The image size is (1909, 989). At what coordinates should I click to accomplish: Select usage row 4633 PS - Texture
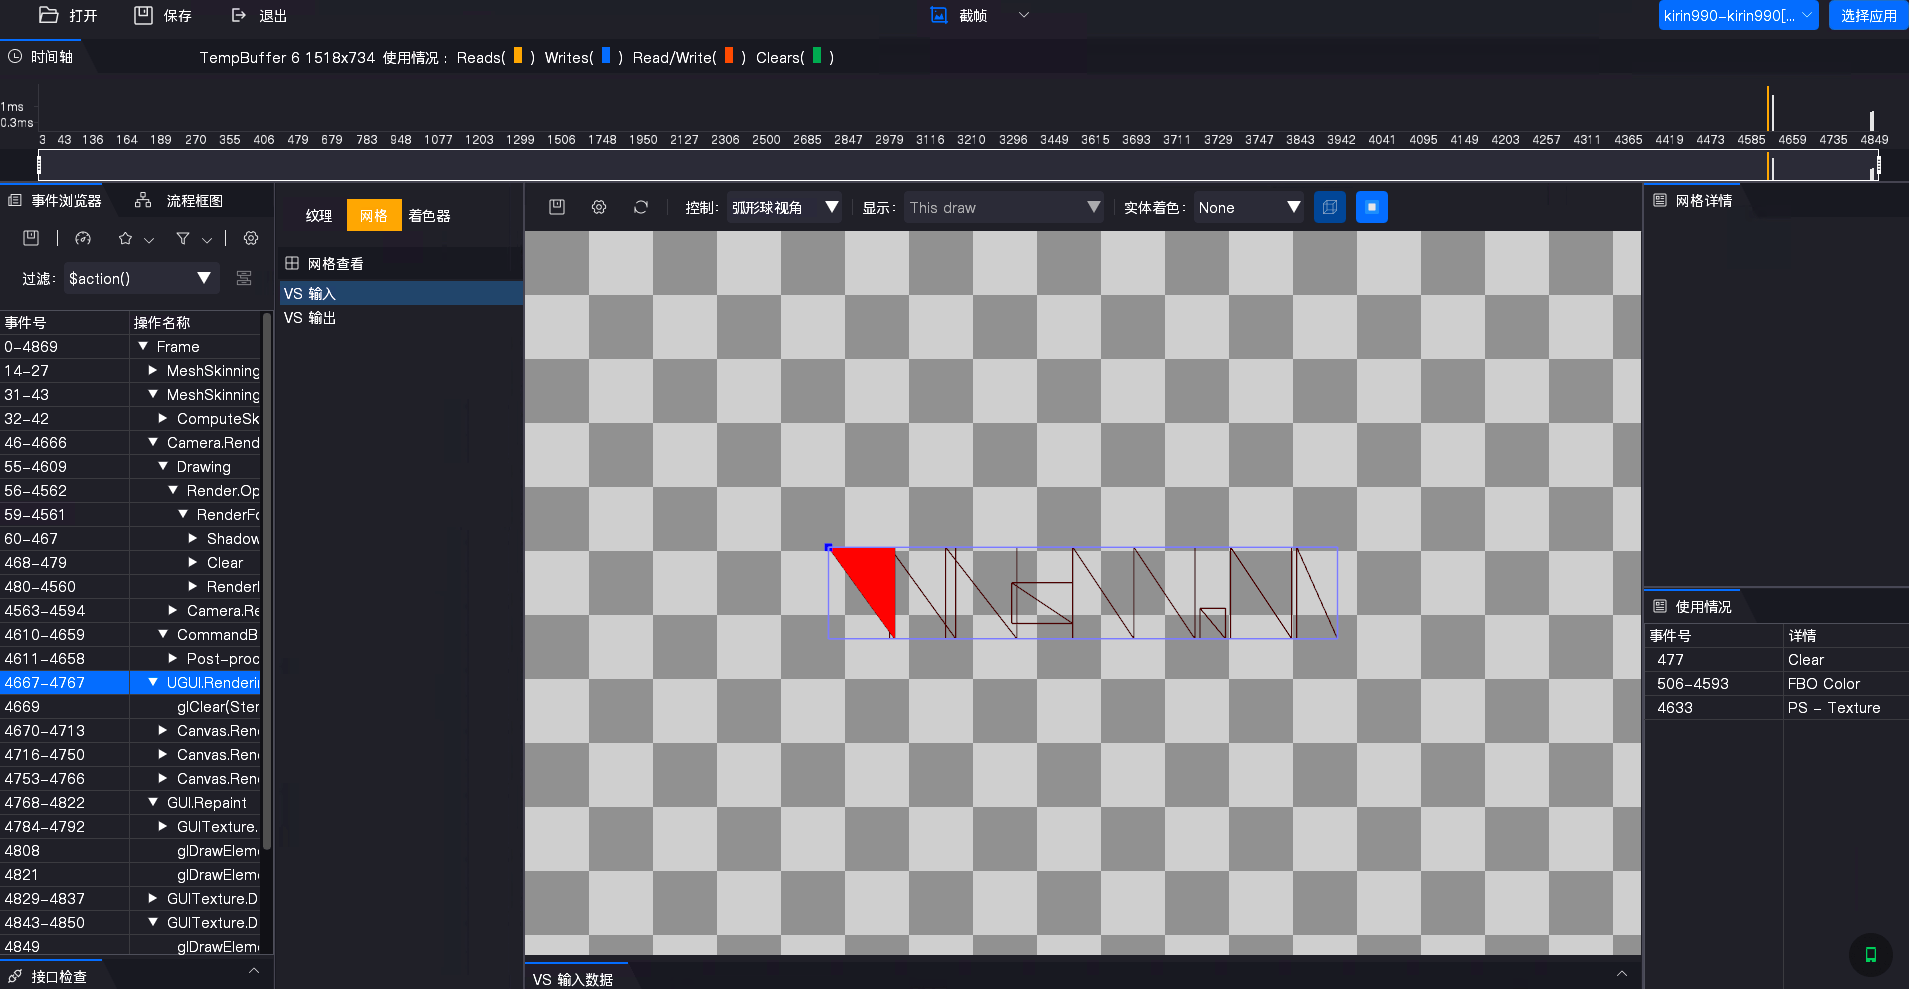1777,708
